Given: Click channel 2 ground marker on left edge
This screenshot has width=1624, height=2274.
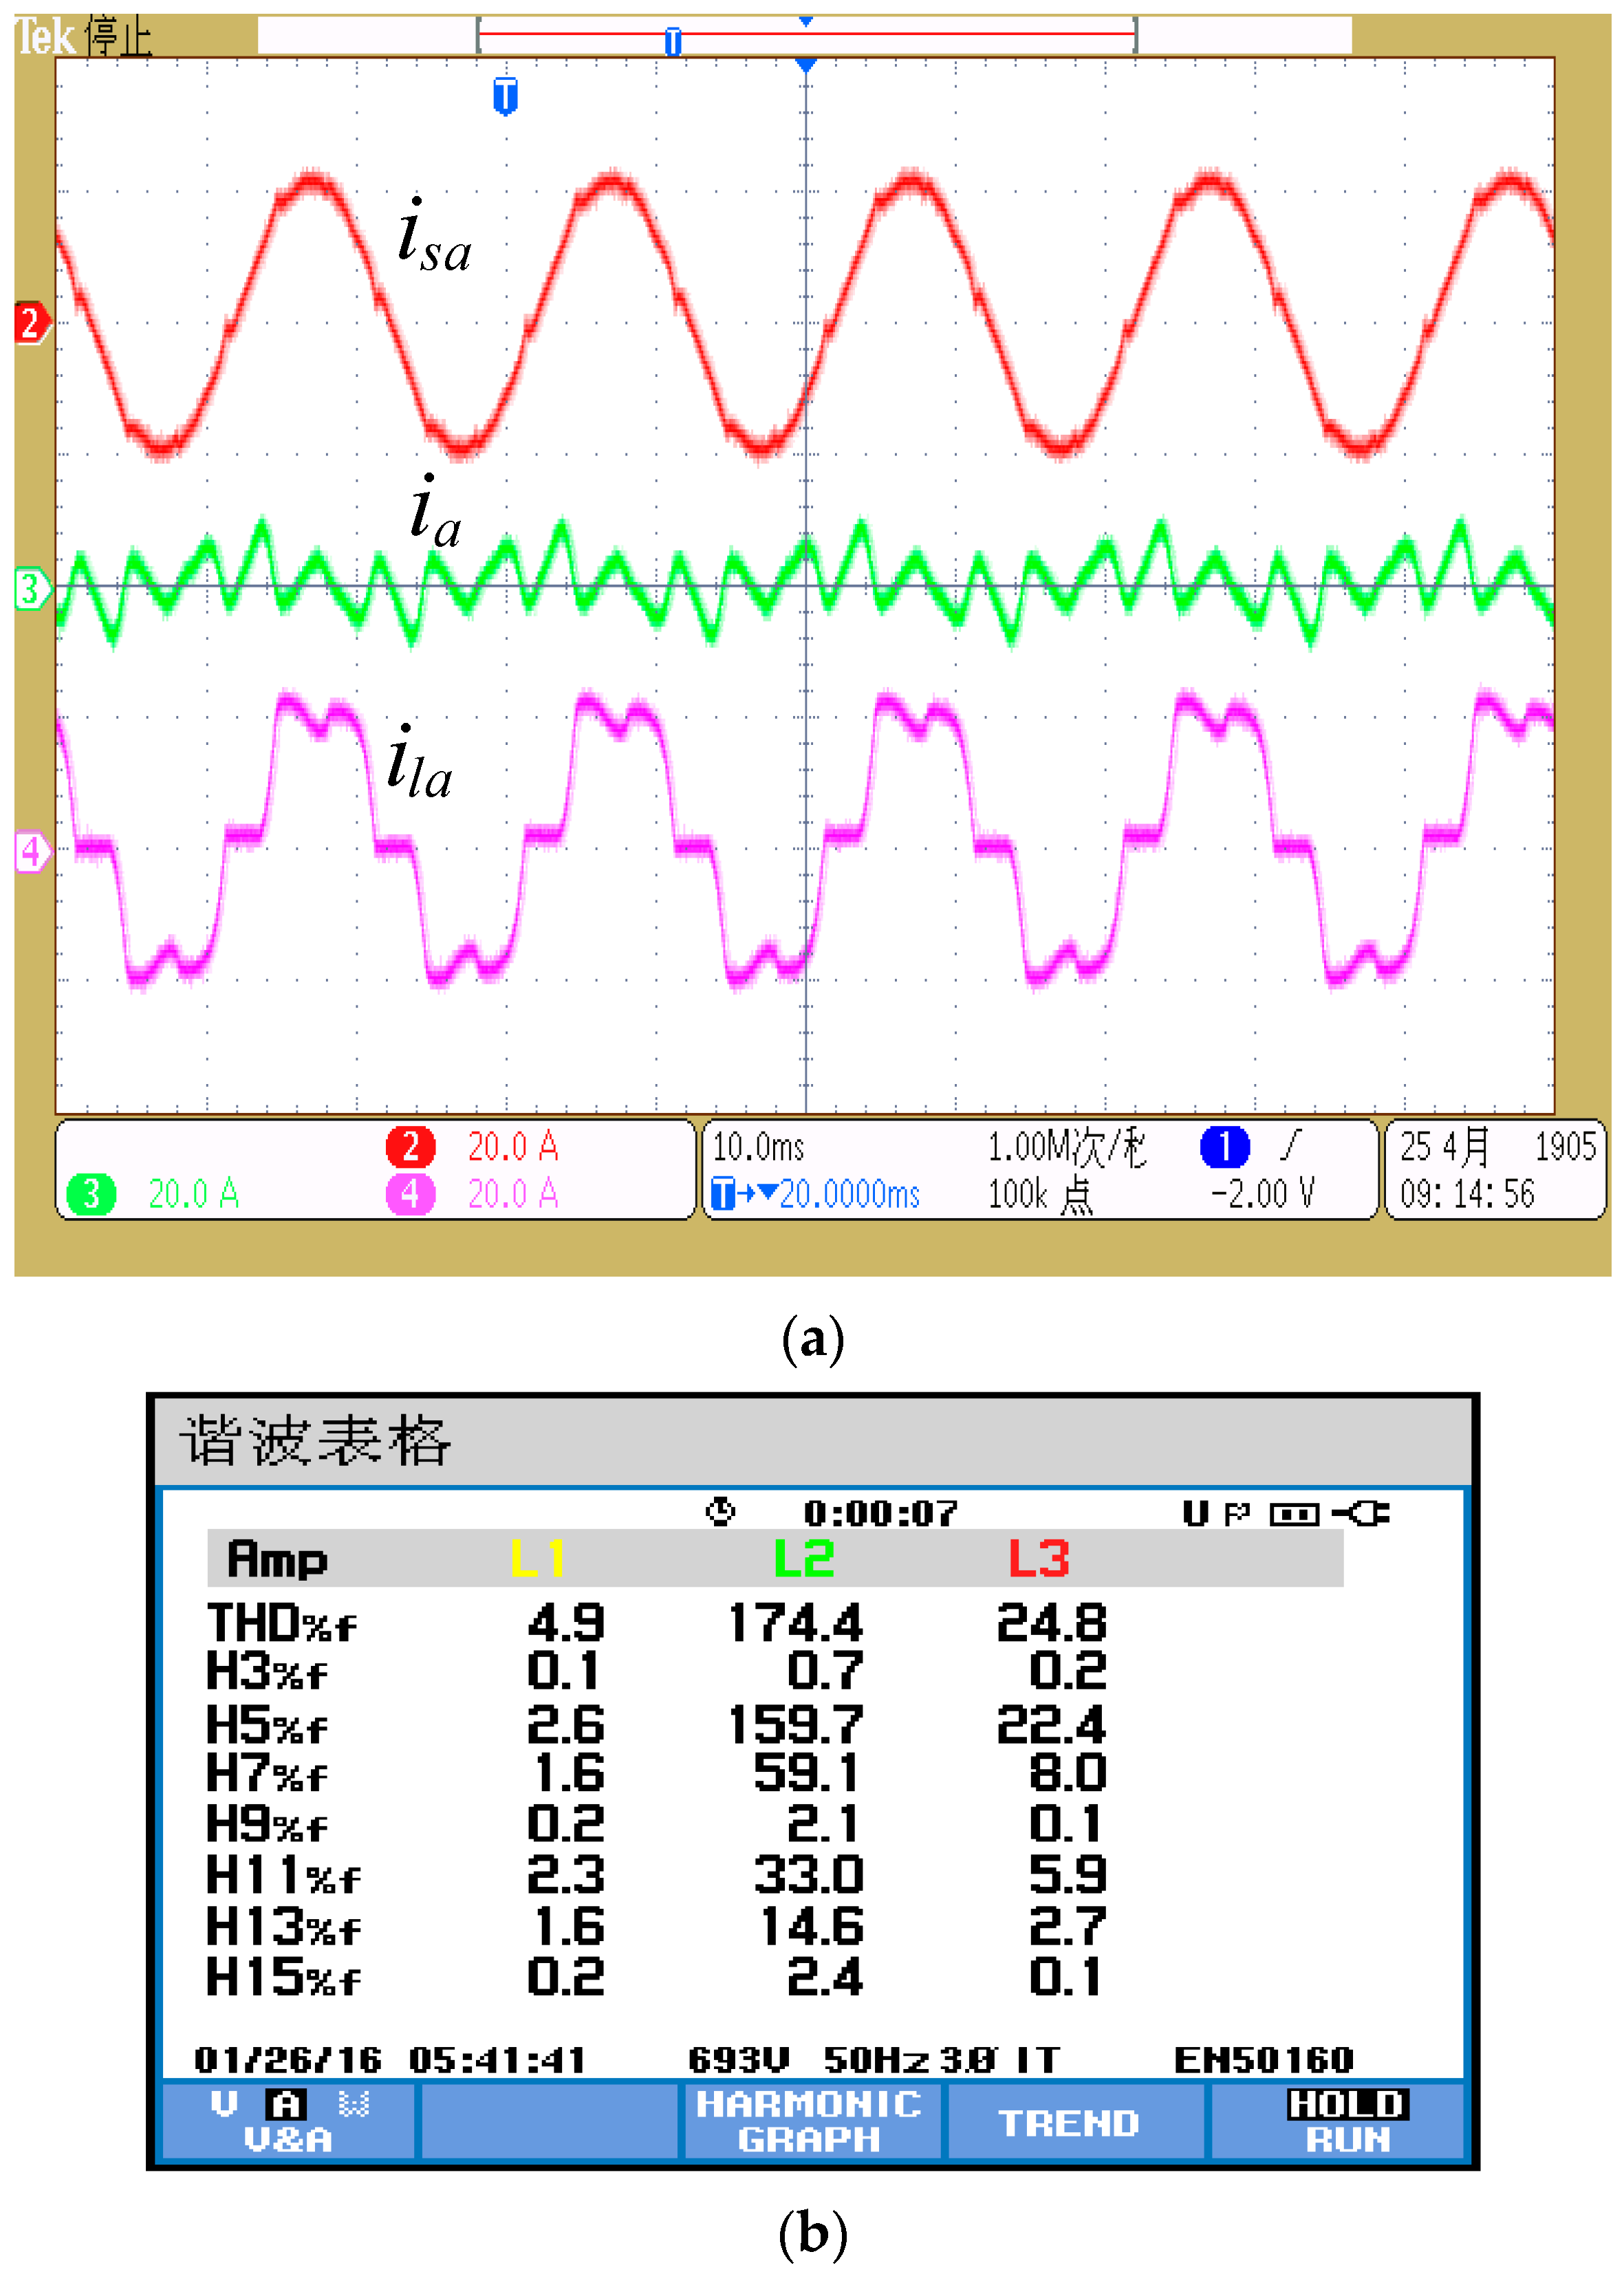Looking at the screenshot, I should pyautogui.click(x=30, y=323).
